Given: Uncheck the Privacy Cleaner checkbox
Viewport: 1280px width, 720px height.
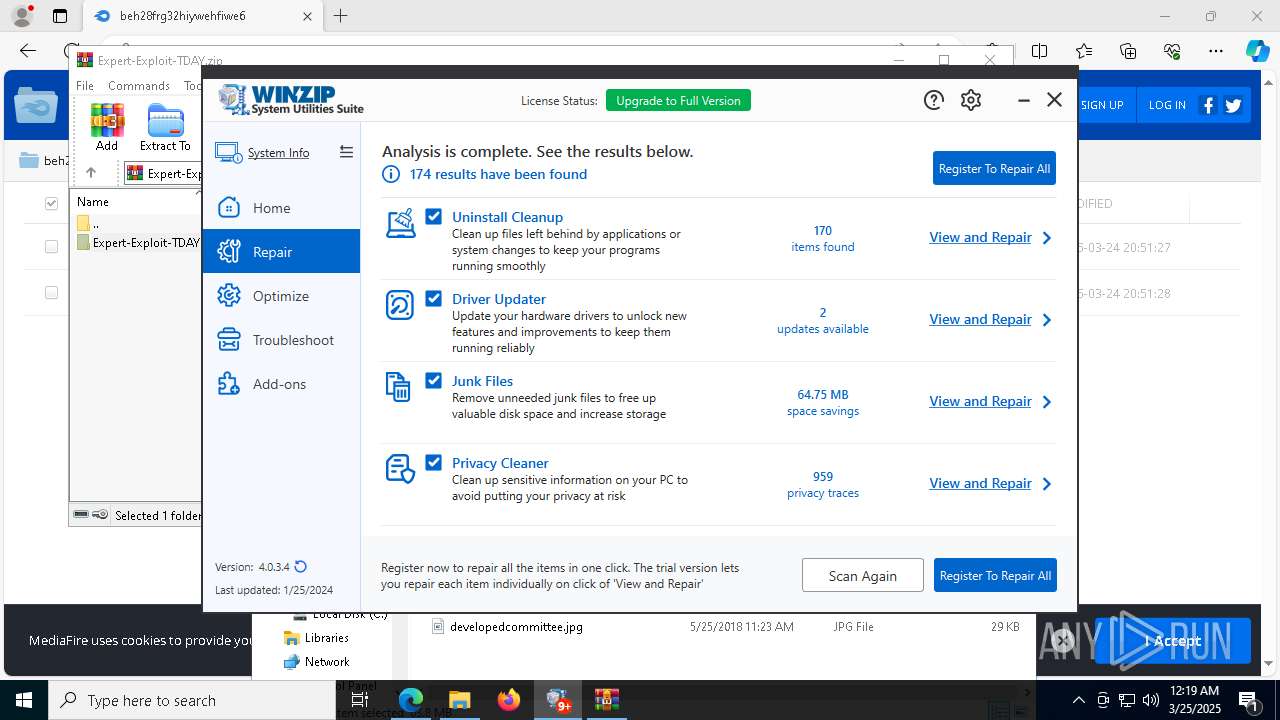Looking at the screenshot, I should 433,462.
